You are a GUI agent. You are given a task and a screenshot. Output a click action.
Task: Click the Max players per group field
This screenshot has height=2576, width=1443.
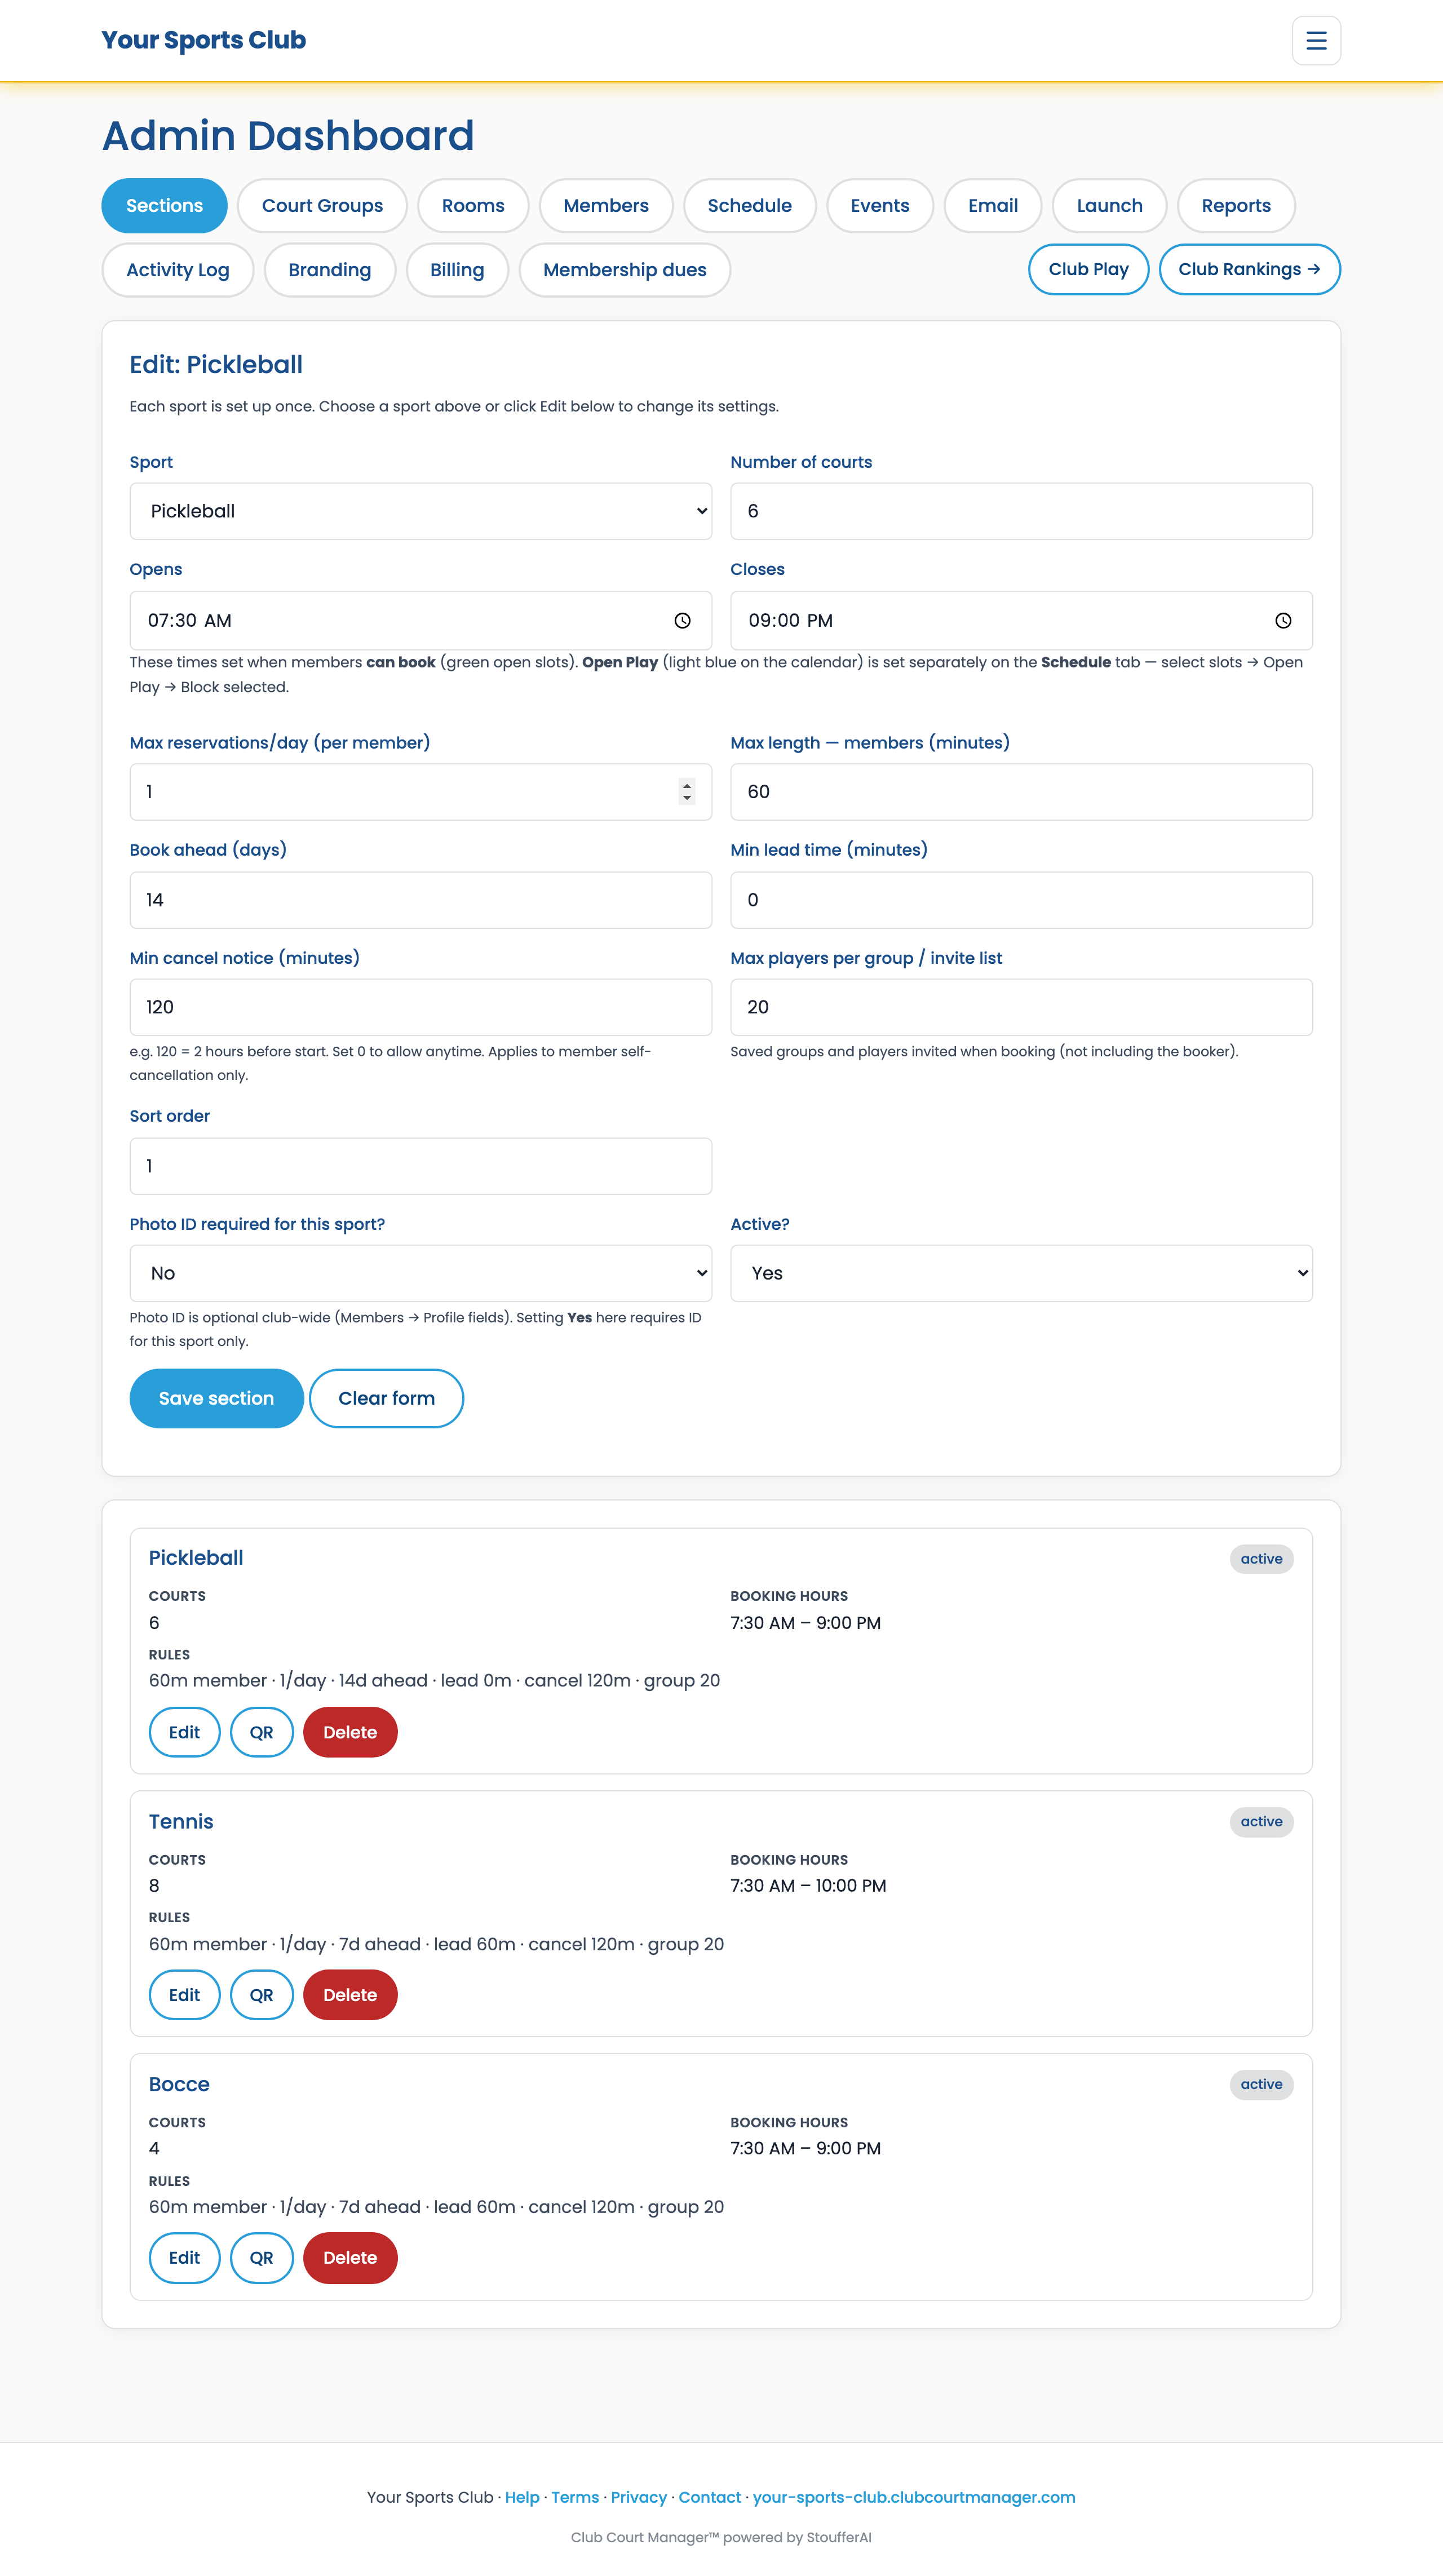[x=1021, y=1007]
